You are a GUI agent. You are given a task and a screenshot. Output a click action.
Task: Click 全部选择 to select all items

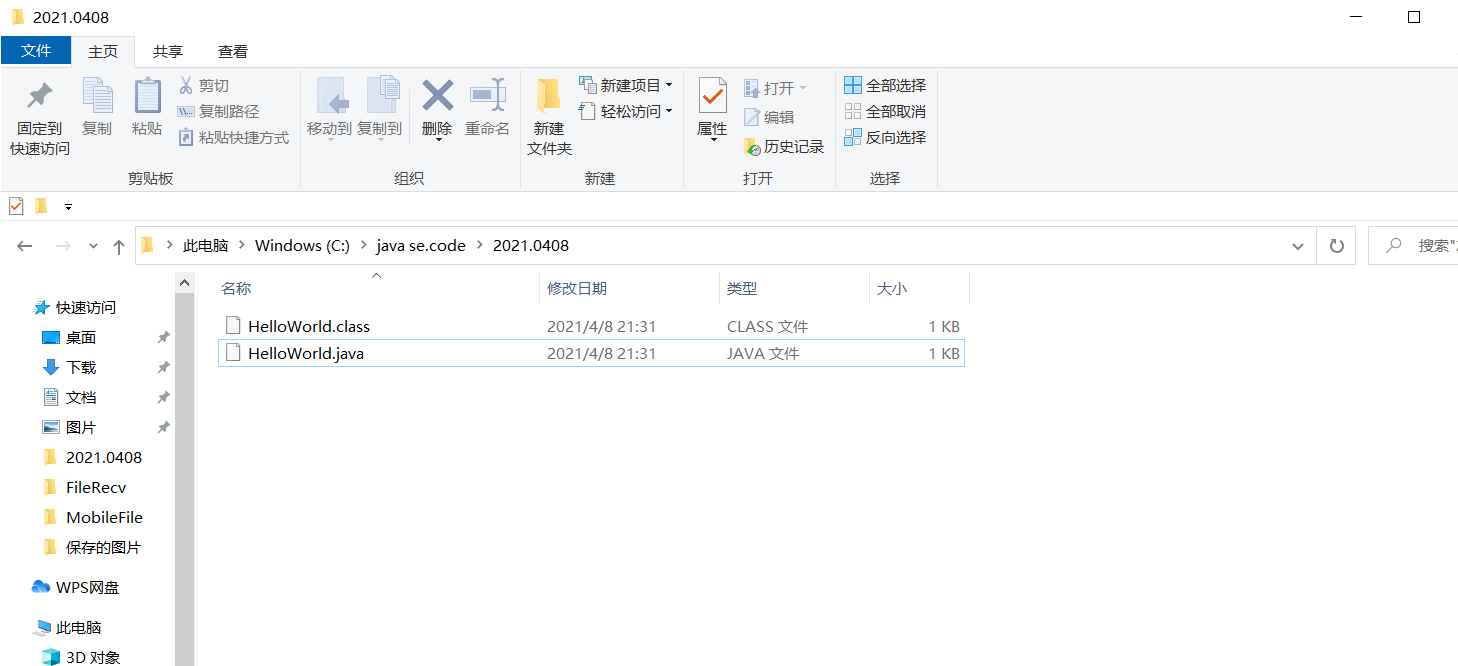pos(884,85)
